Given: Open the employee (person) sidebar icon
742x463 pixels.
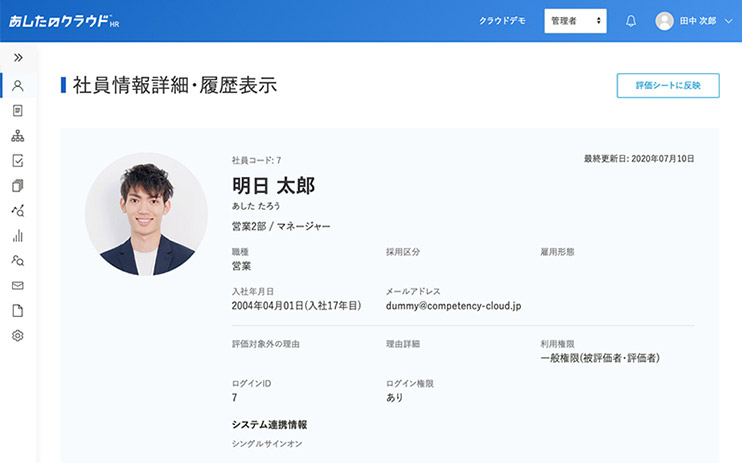Looking at the screenshot, I should pyautogui.click(x=18, y=86).
